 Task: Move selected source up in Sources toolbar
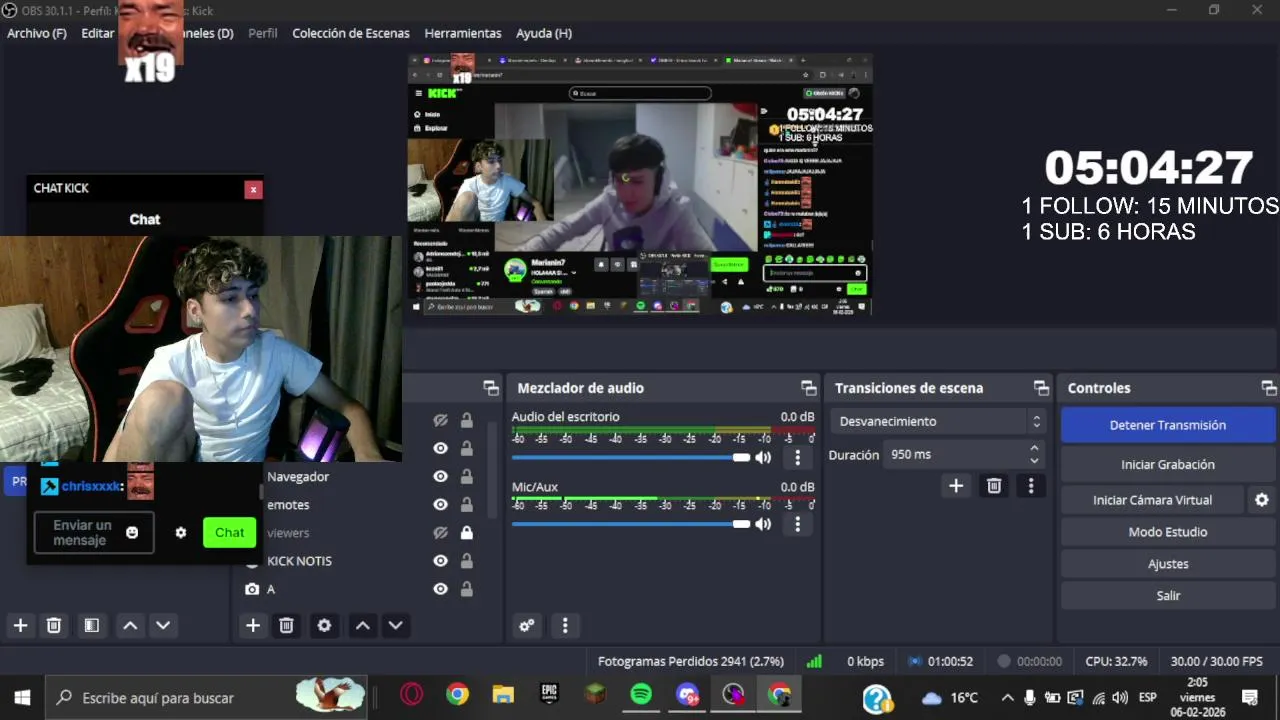pyautogui.click(x=363, y=625)
